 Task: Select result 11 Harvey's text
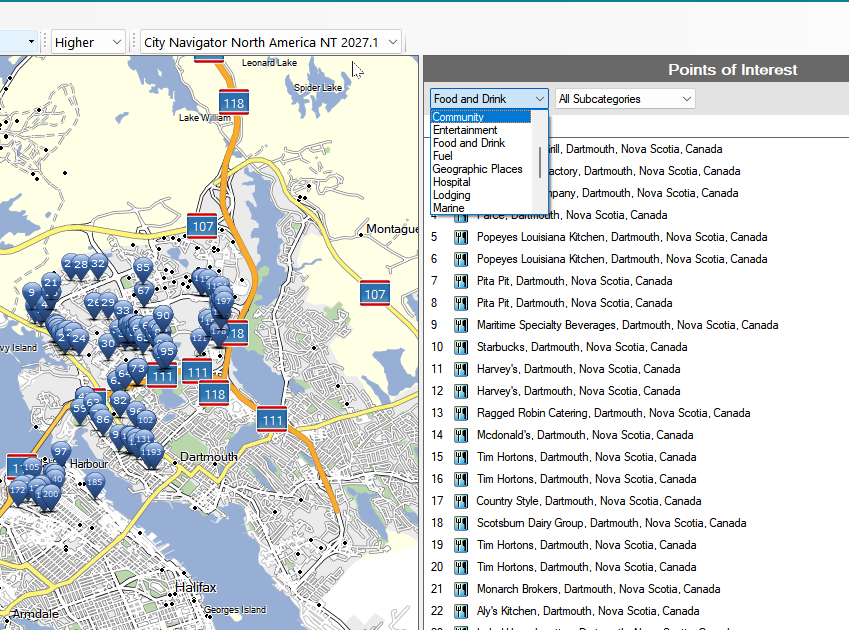coord(578,369)
